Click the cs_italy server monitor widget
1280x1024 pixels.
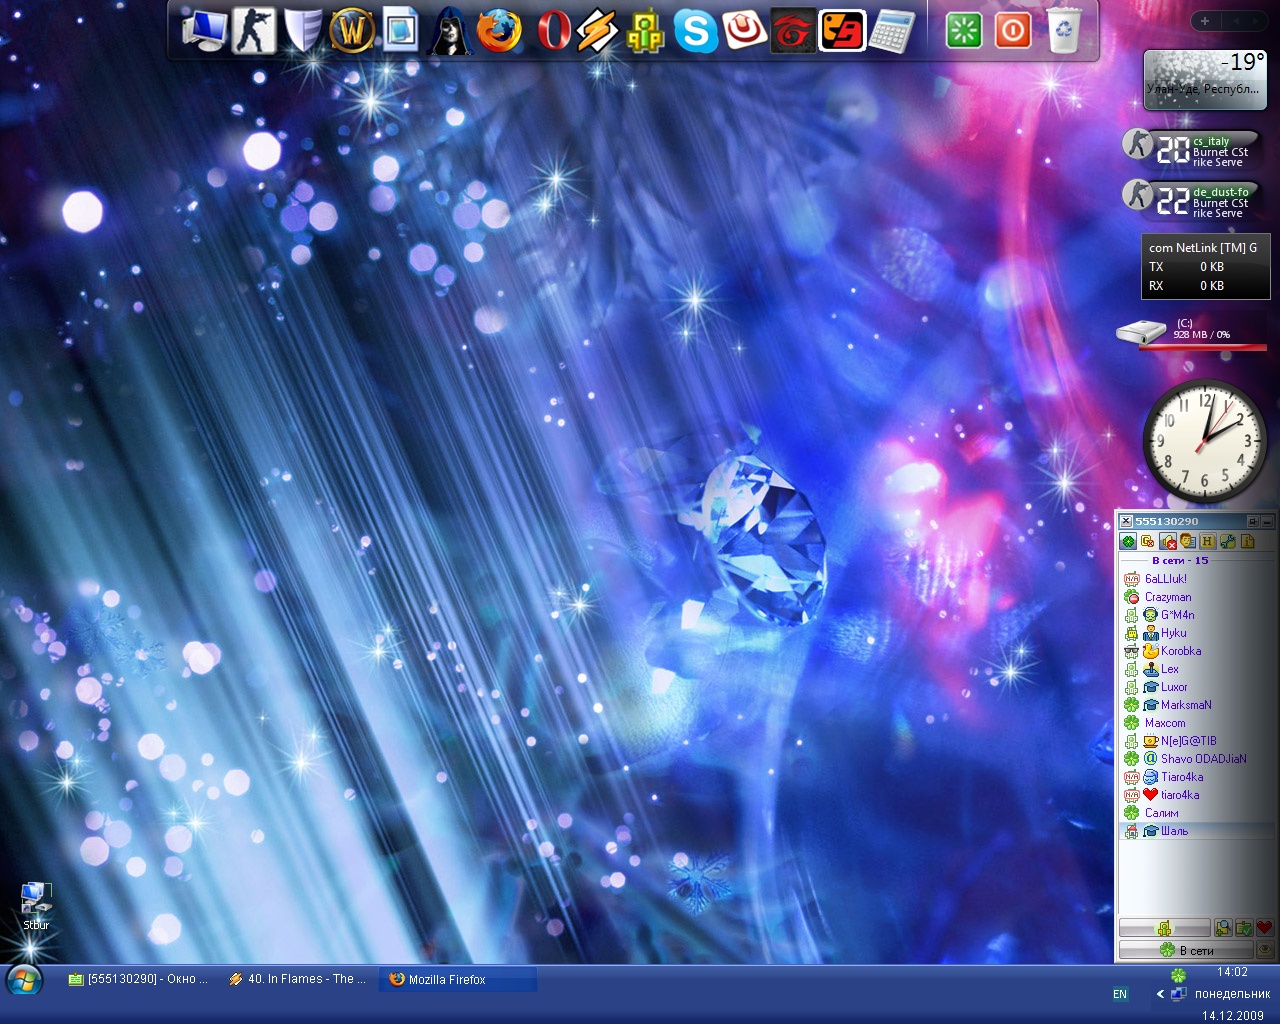(x=1190, y=150)
